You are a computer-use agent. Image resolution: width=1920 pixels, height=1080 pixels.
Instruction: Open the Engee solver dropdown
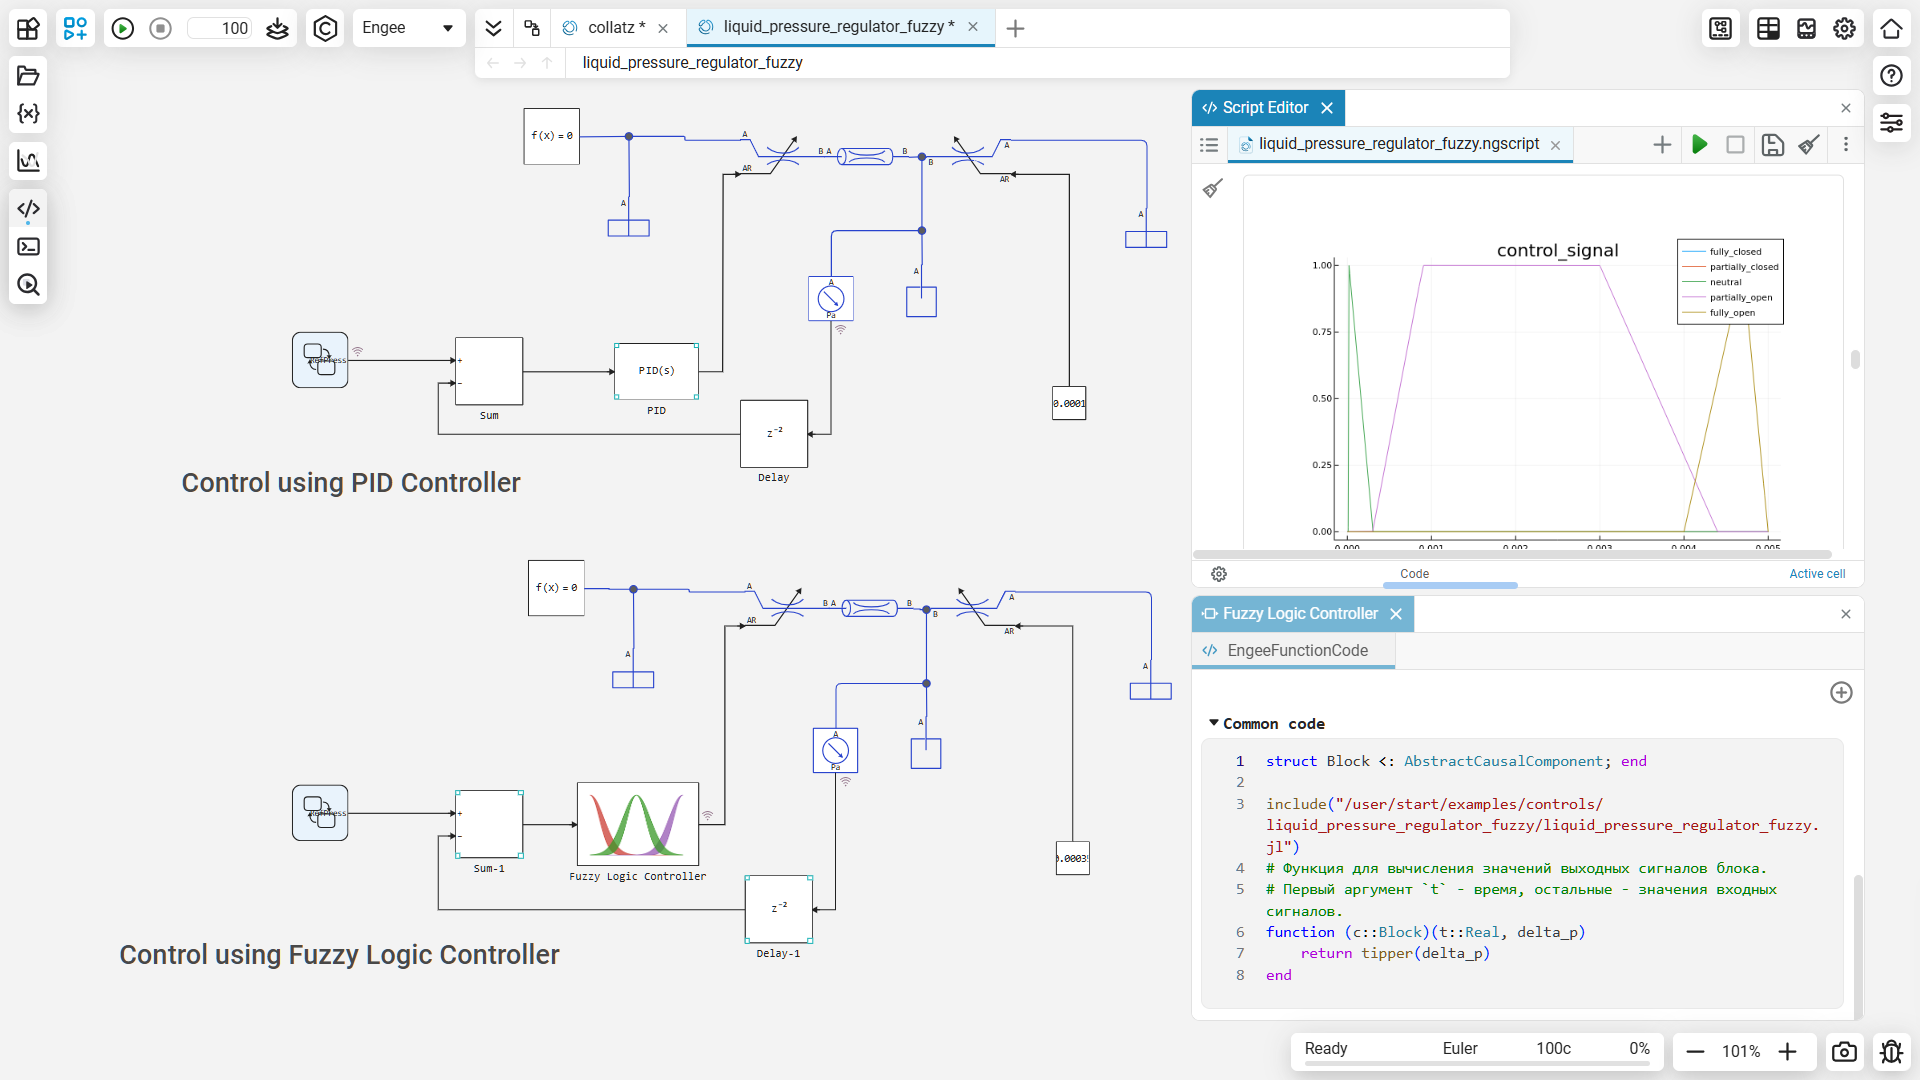point(408,28)
